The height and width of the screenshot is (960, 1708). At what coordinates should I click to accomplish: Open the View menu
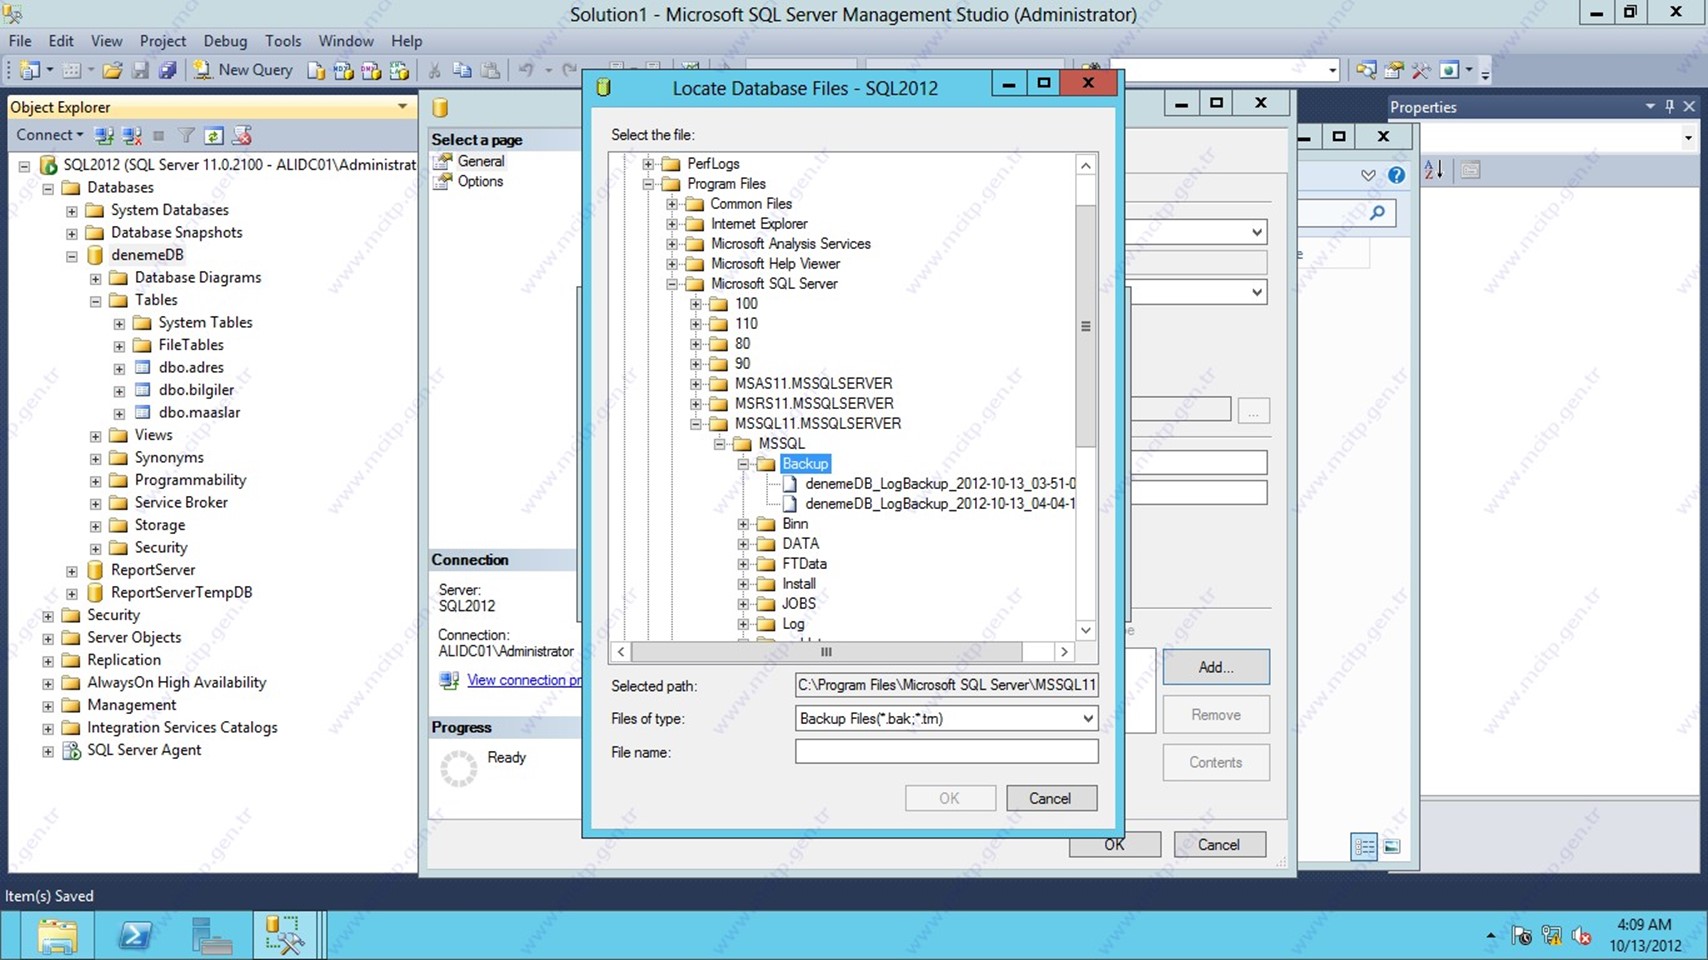tap(106, 41)
